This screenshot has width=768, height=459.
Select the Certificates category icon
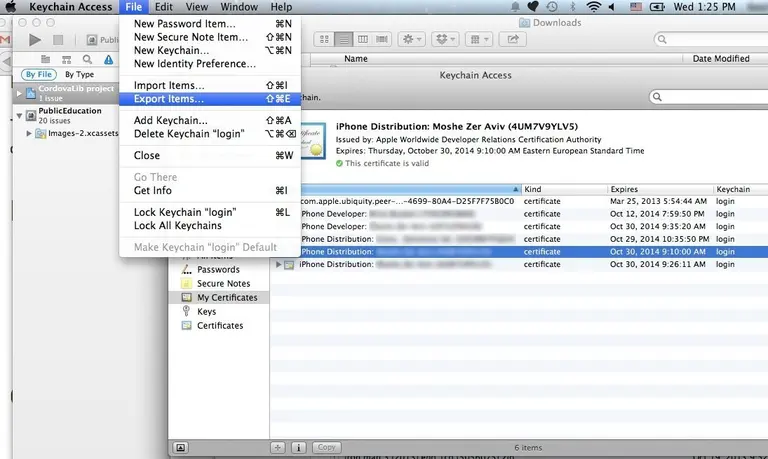187,325
